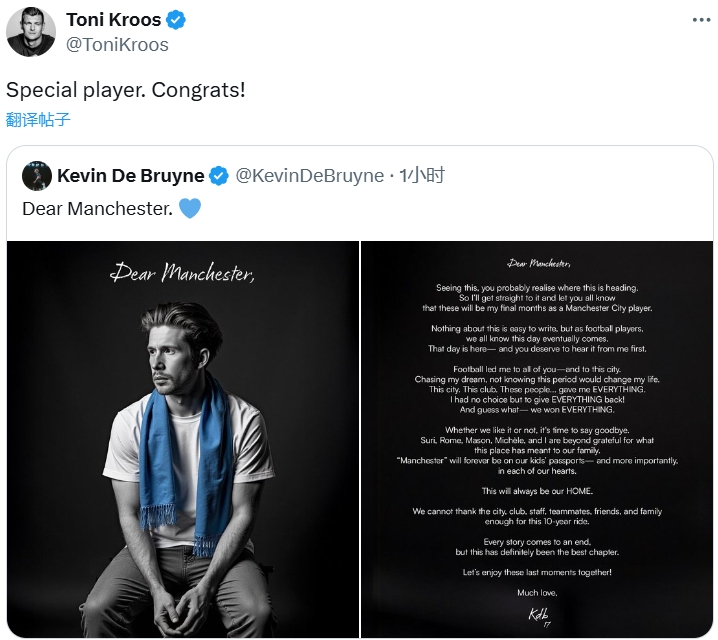Click the blue heart emoji
This screenshot has height=640, width=718.
pos(190,209)
